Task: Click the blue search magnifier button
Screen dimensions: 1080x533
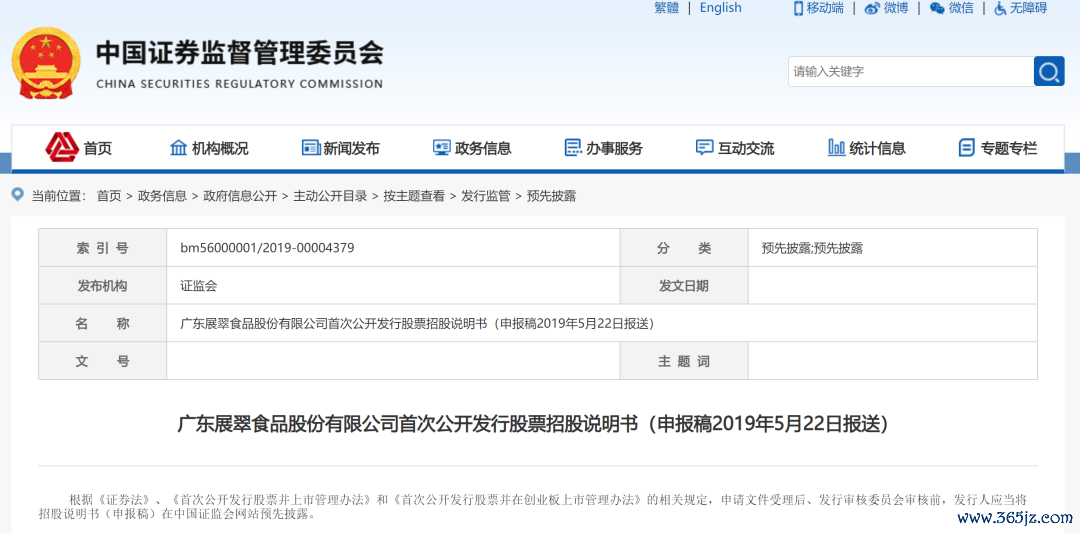Action: tap(1049, 71)
